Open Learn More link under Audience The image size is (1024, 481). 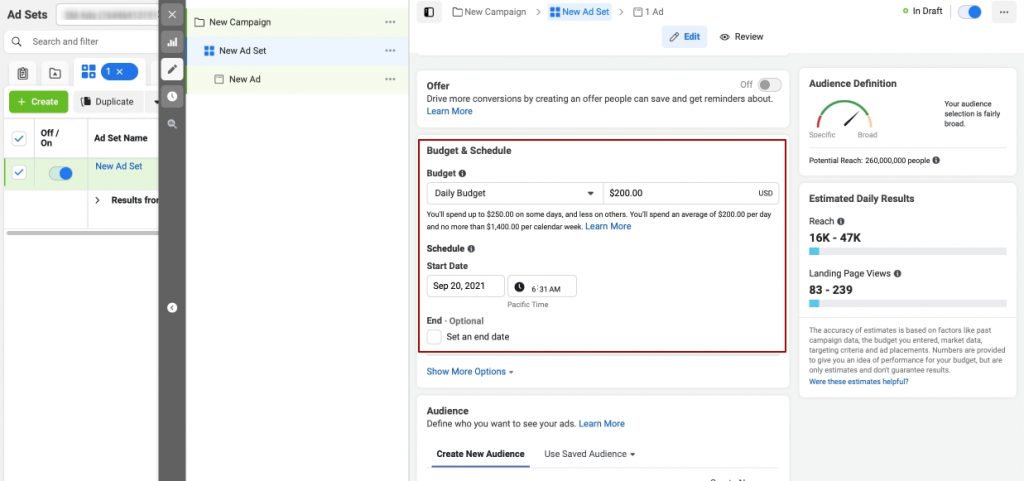point(601,424)
